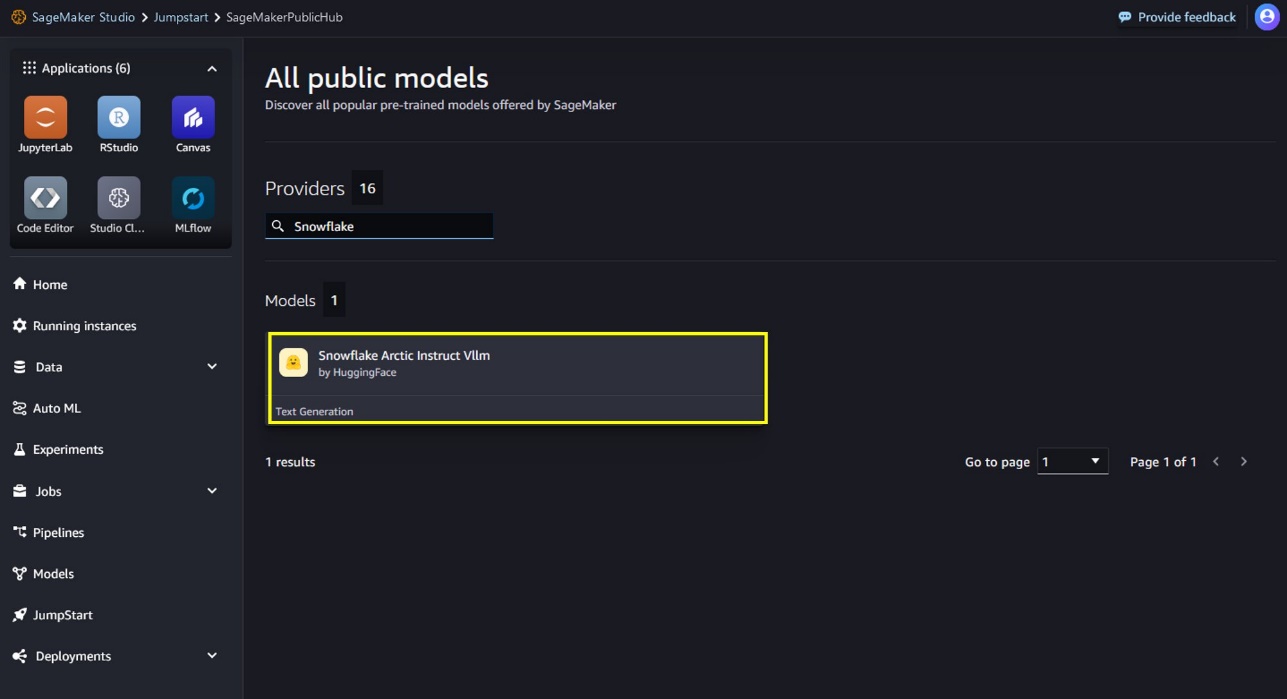Open the Studio Classic application
Viewport: 1287px width, 699px height.
[x=119, y=198]
